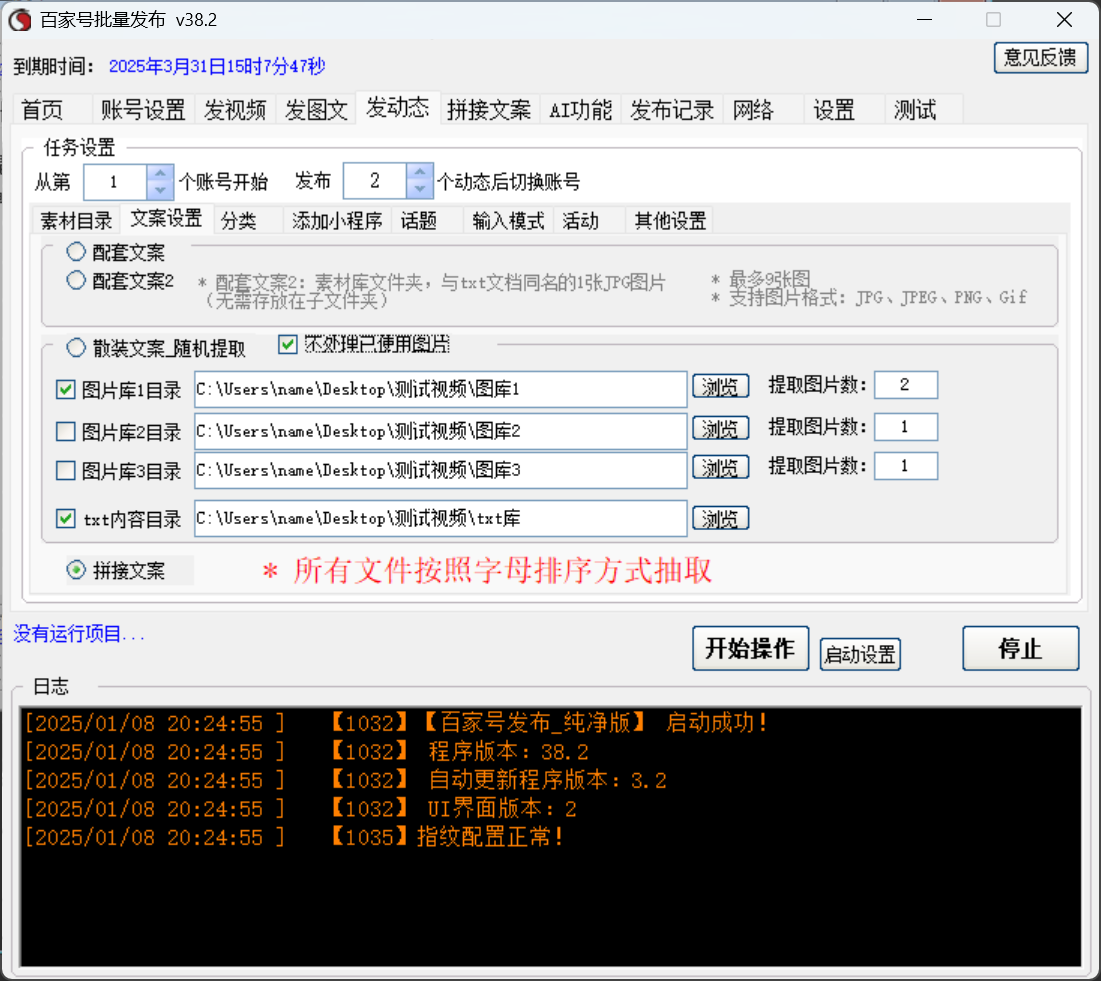Click the 图库1 path input field
This screenshot has width=1101, height=981.
click(x=440, y=389)
